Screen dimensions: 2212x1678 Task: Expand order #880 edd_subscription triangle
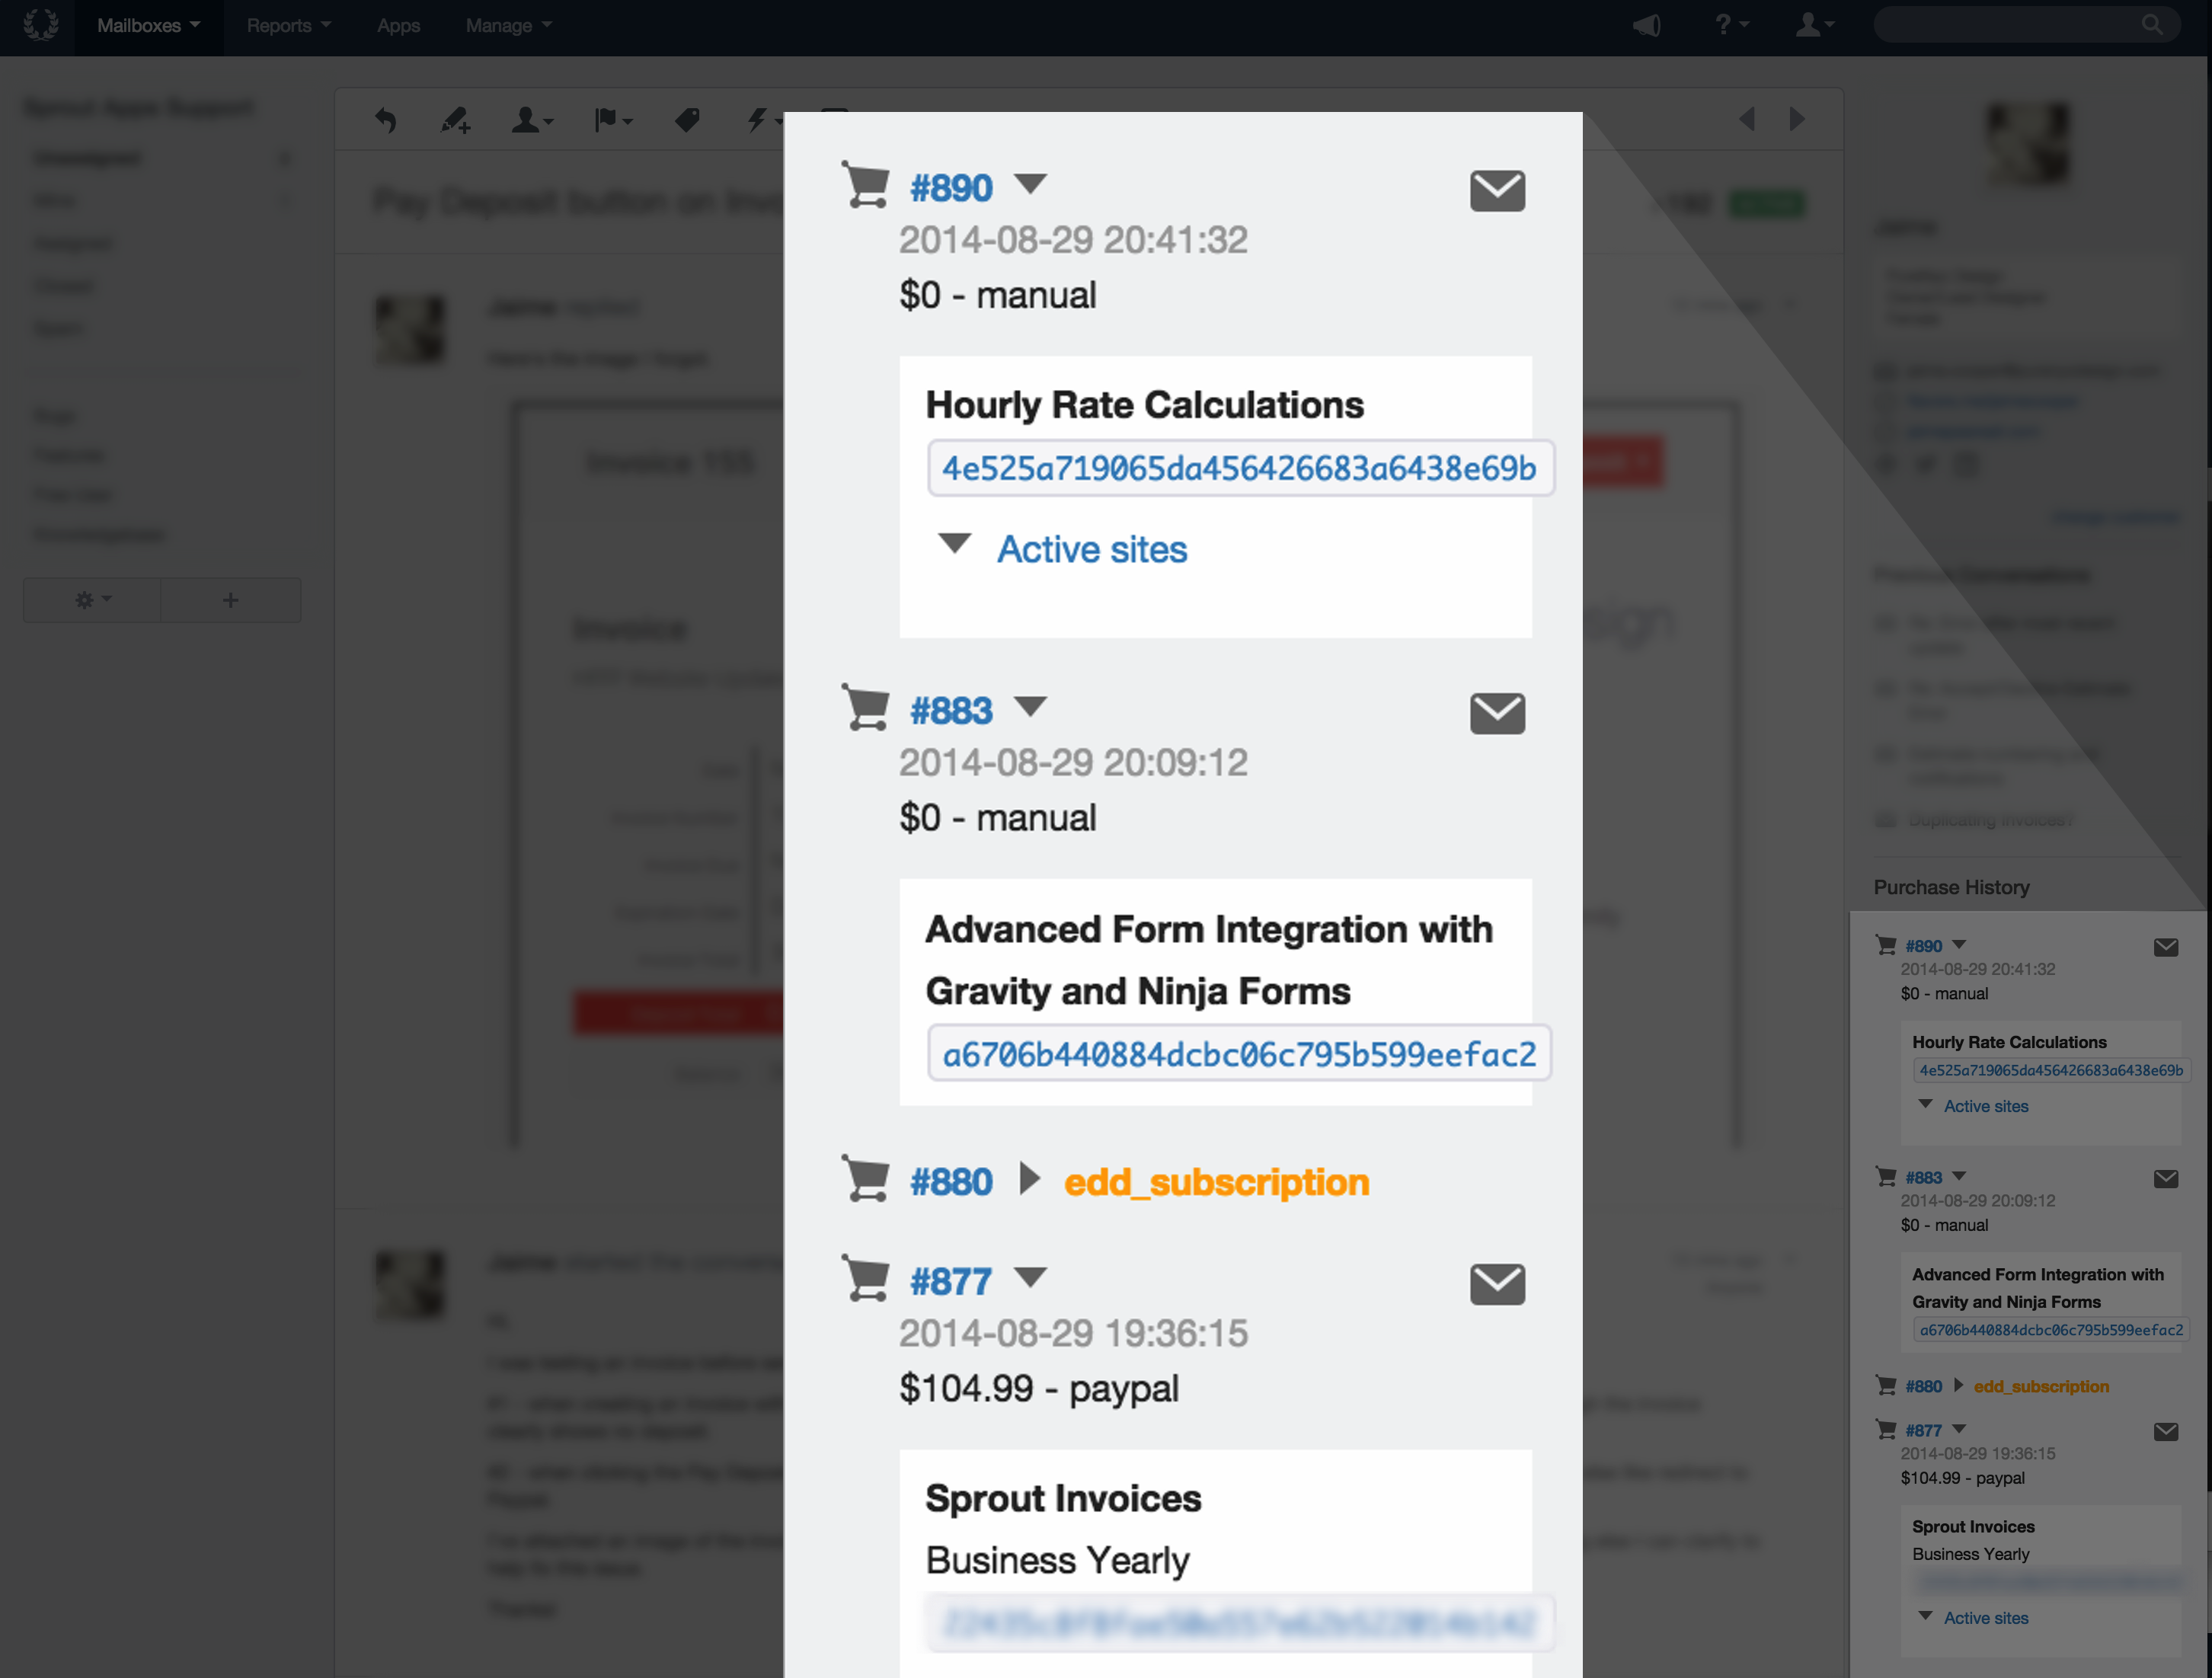1029,1179
